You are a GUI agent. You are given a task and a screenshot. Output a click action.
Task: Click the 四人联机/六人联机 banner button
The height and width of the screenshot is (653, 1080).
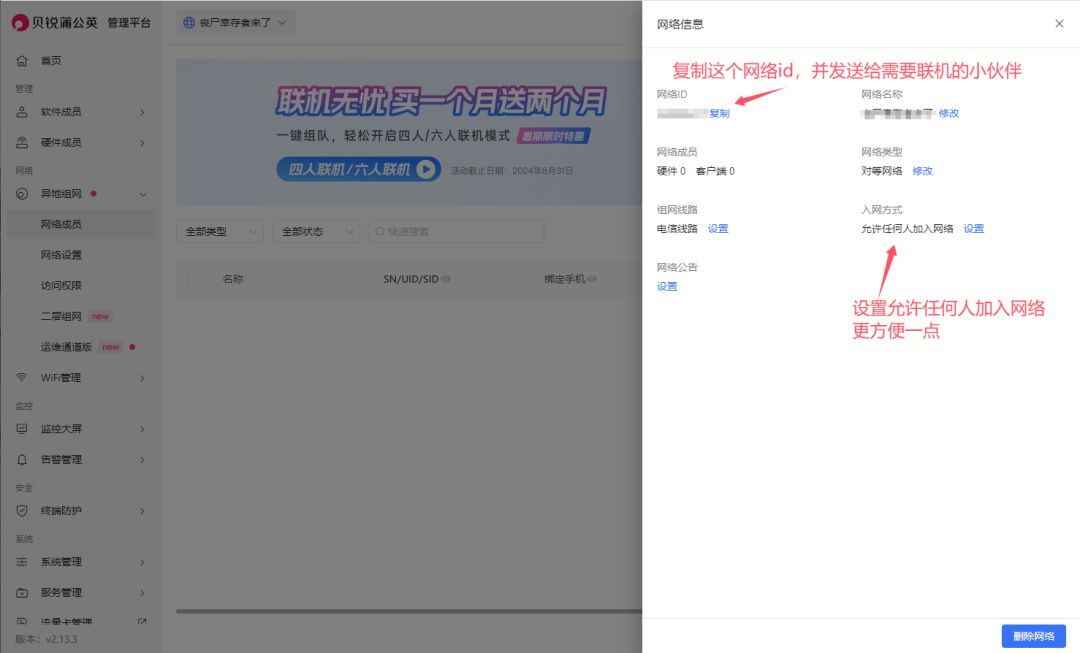[x=359, y=169]
